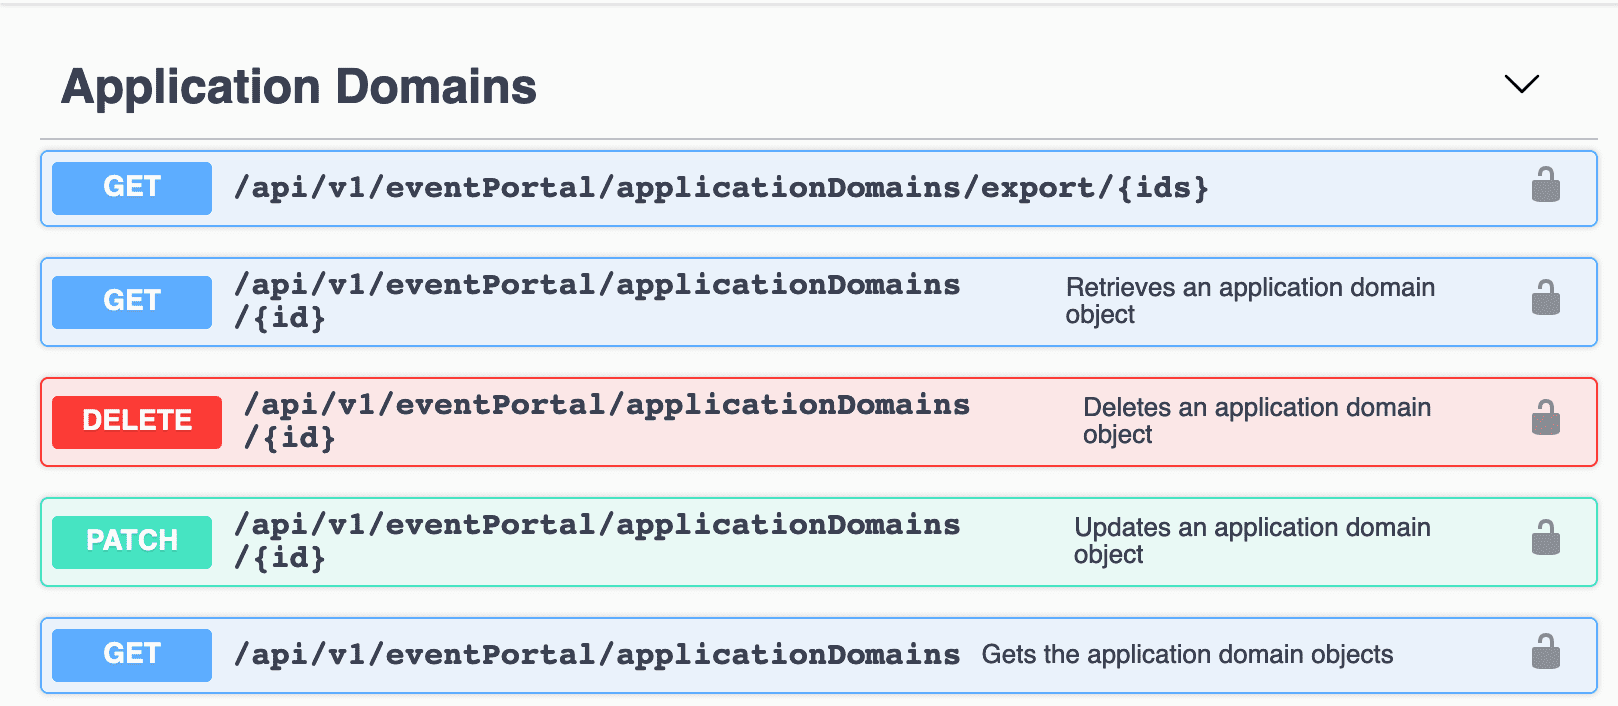Click GET badge for Gets the application domain objects
Image resolution: width=1618 pixels, height=706 pixels.
[132, 655]
